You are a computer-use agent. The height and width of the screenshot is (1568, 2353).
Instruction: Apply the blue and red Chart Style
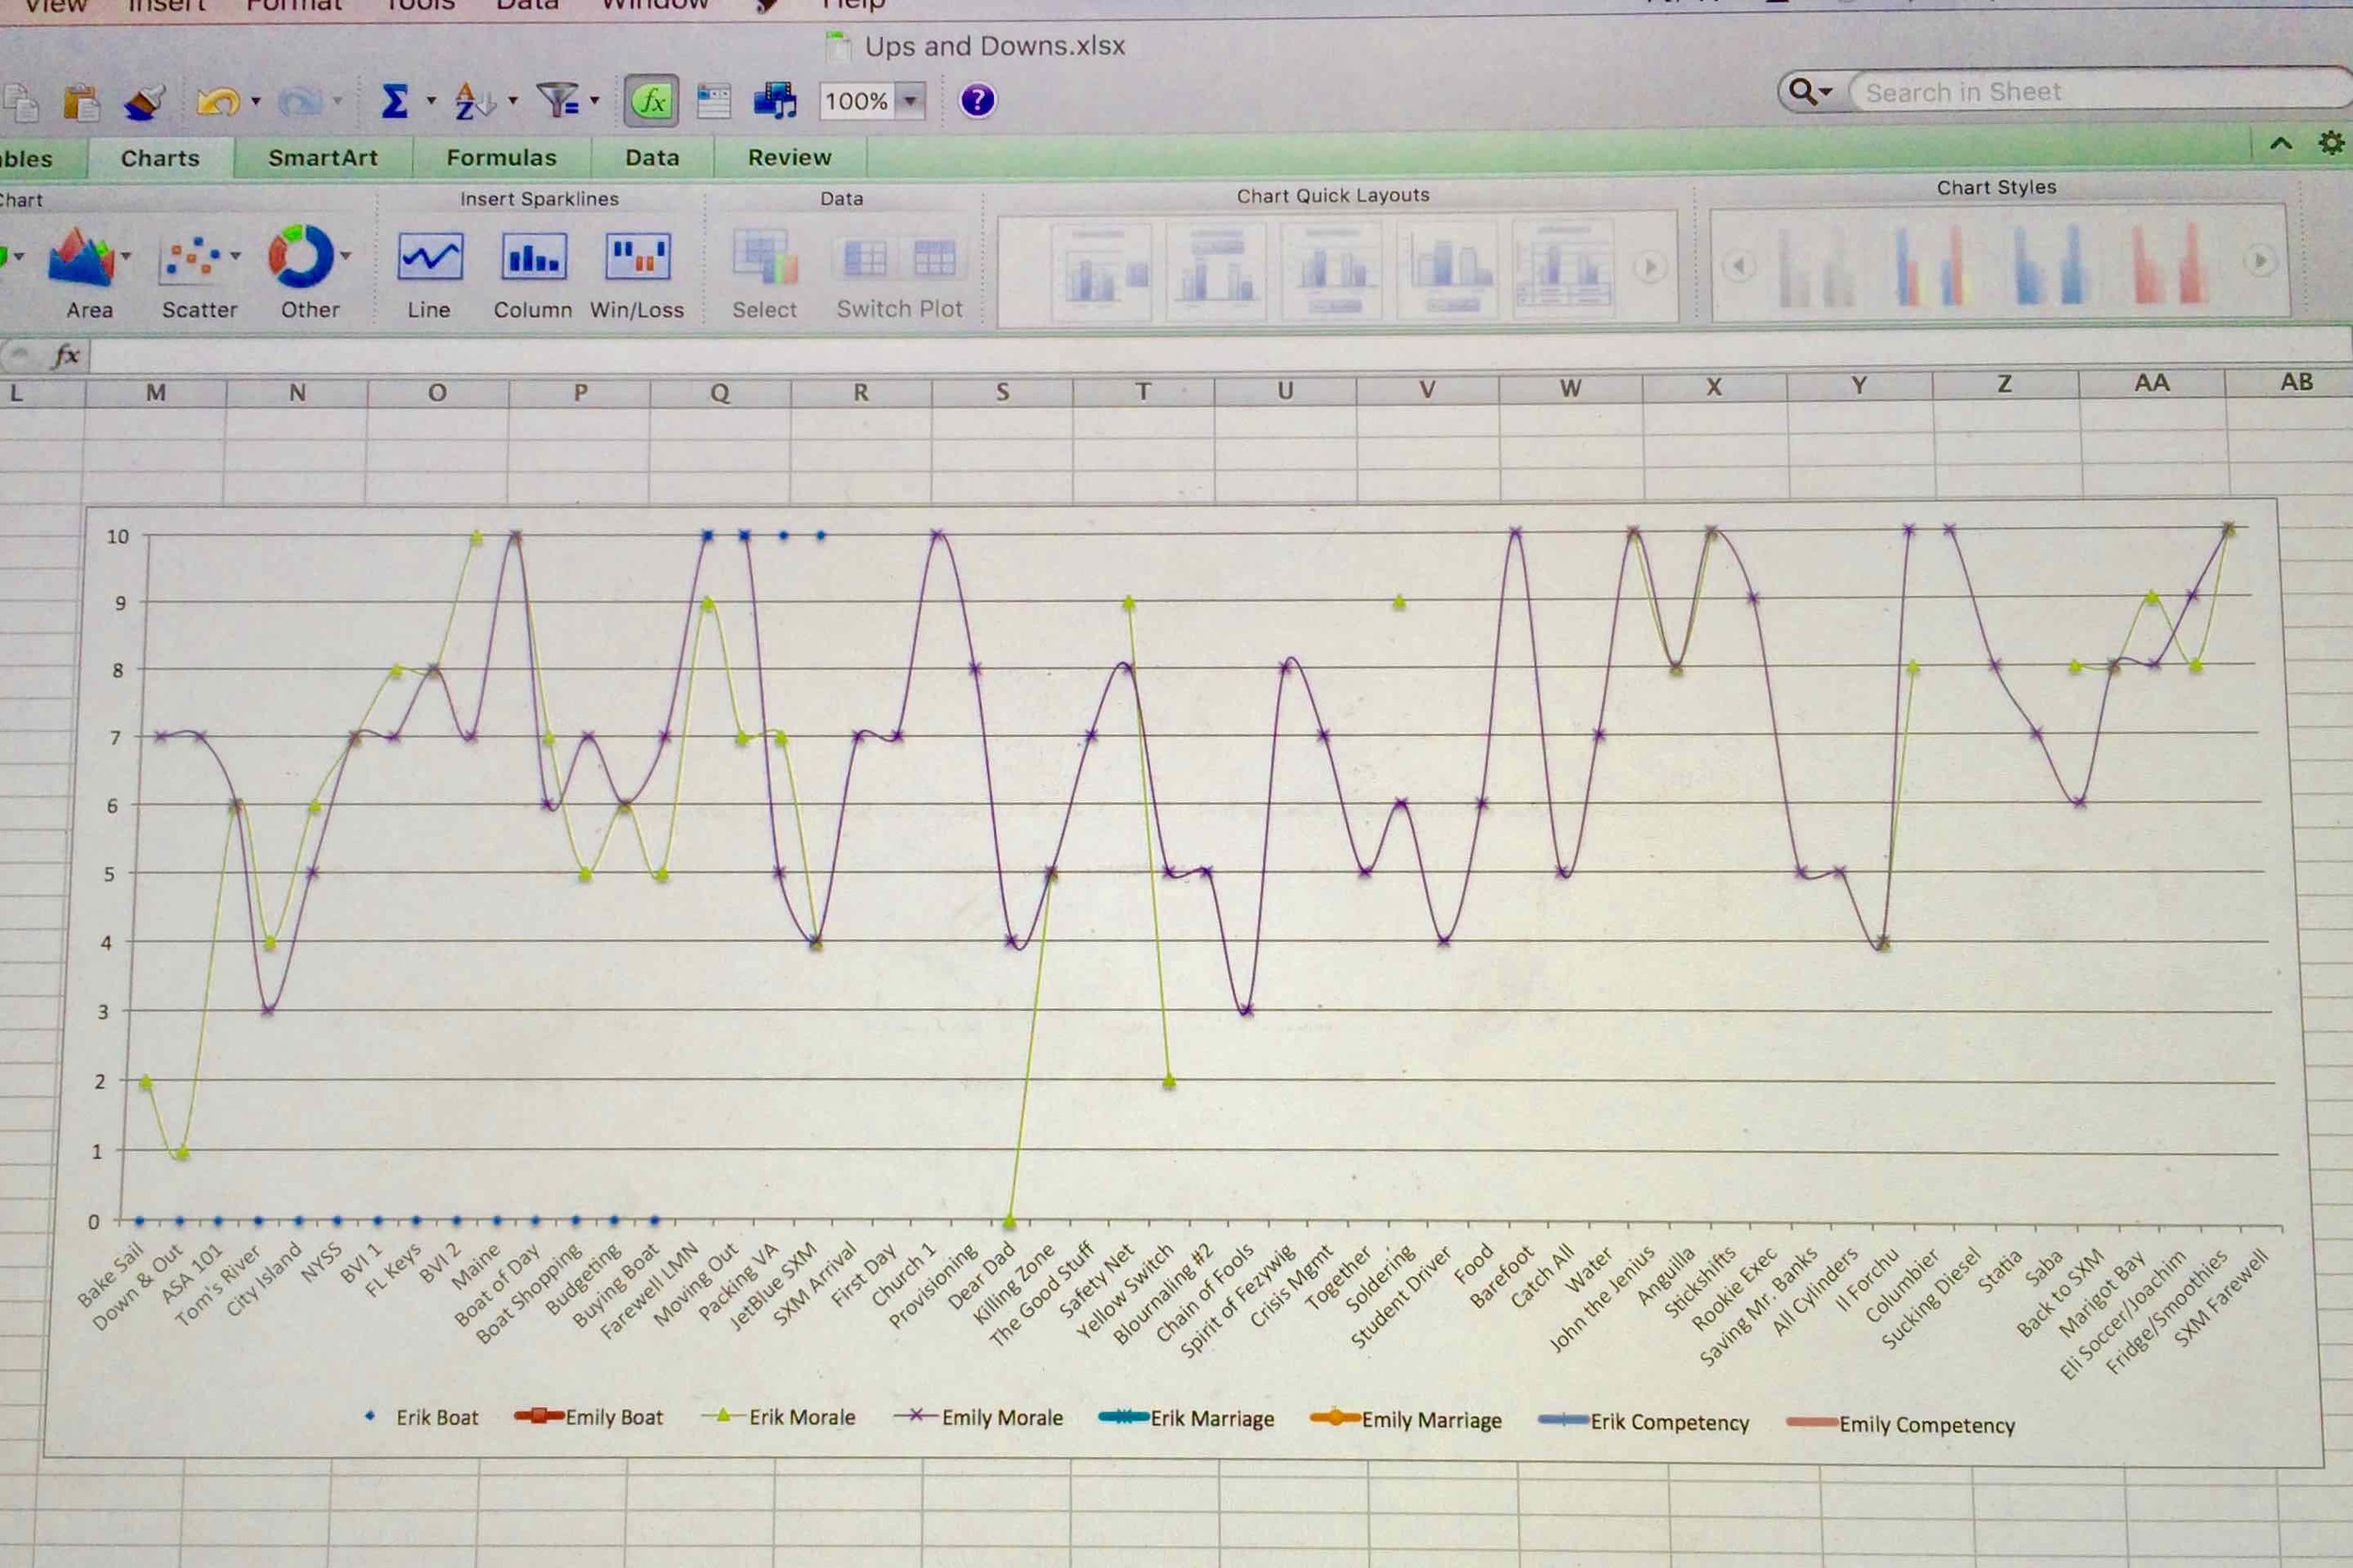(1929, 264)
